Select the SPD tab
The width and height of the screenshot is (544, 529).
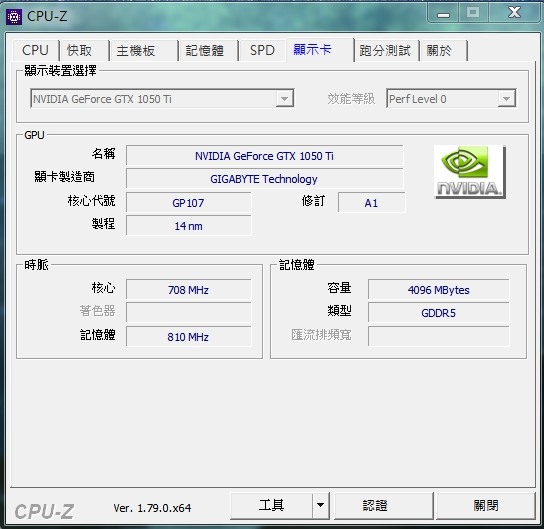[262, 51]
